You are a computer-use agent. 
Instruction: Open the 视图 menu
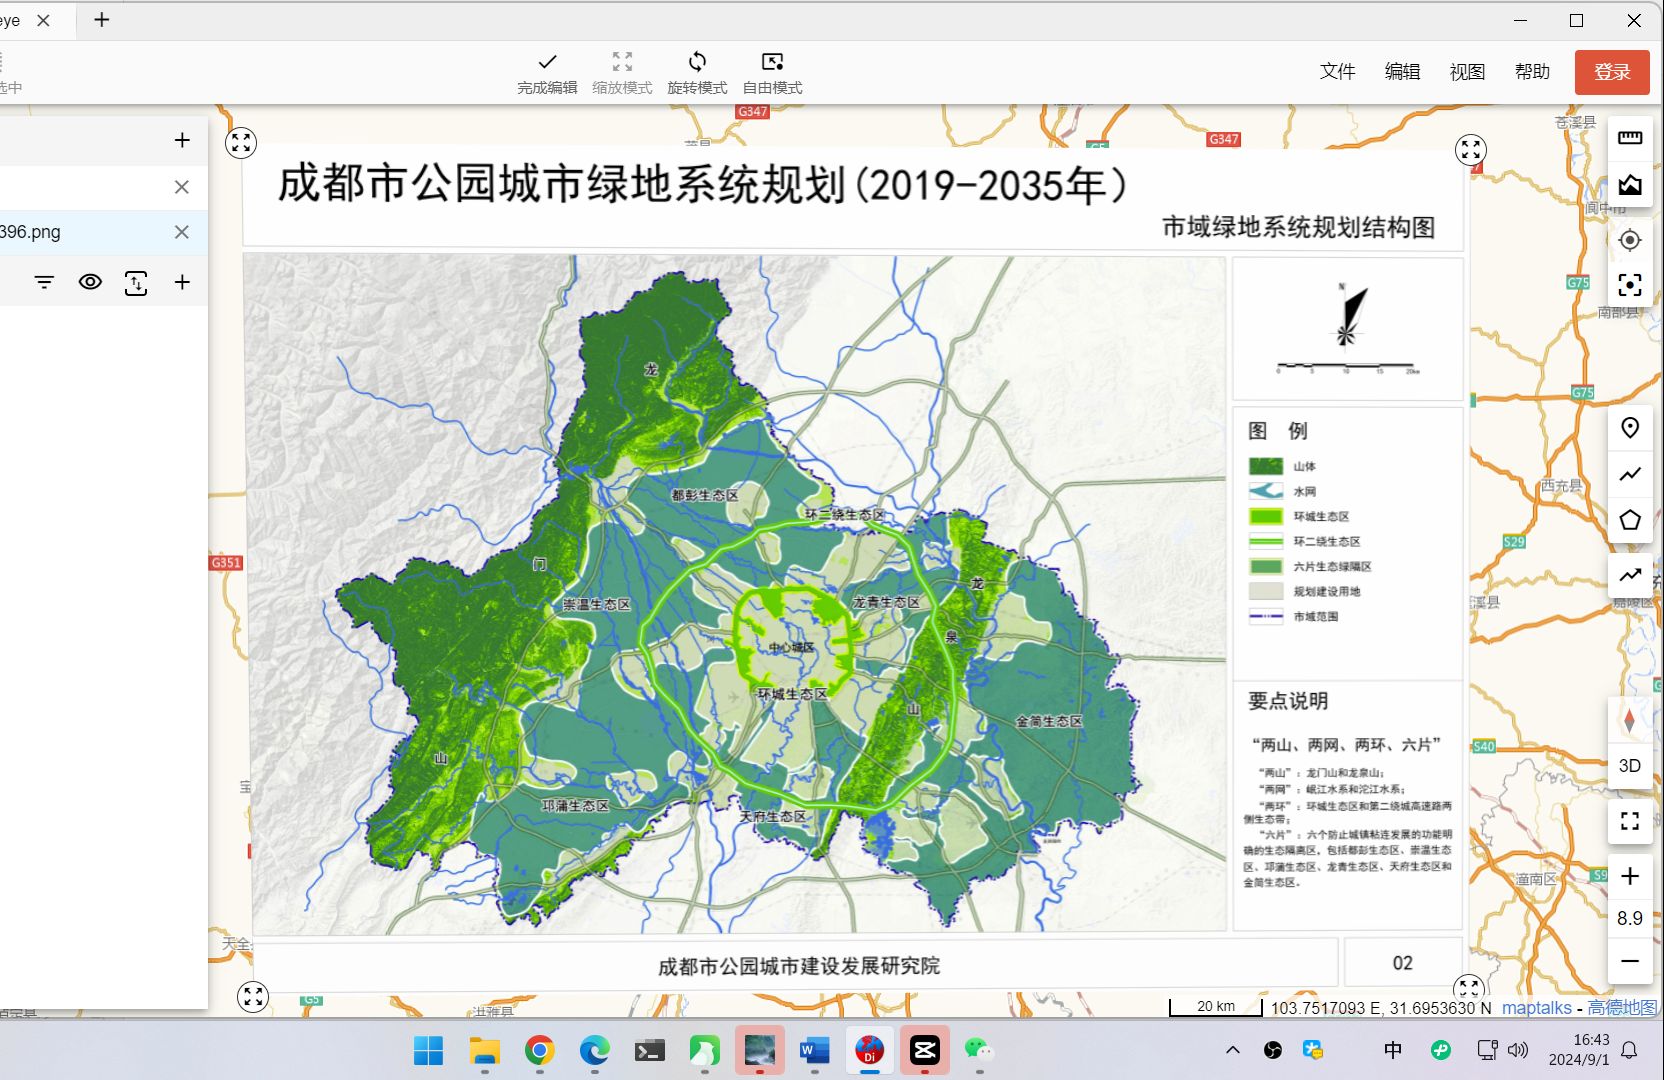tap(1466, 71)
